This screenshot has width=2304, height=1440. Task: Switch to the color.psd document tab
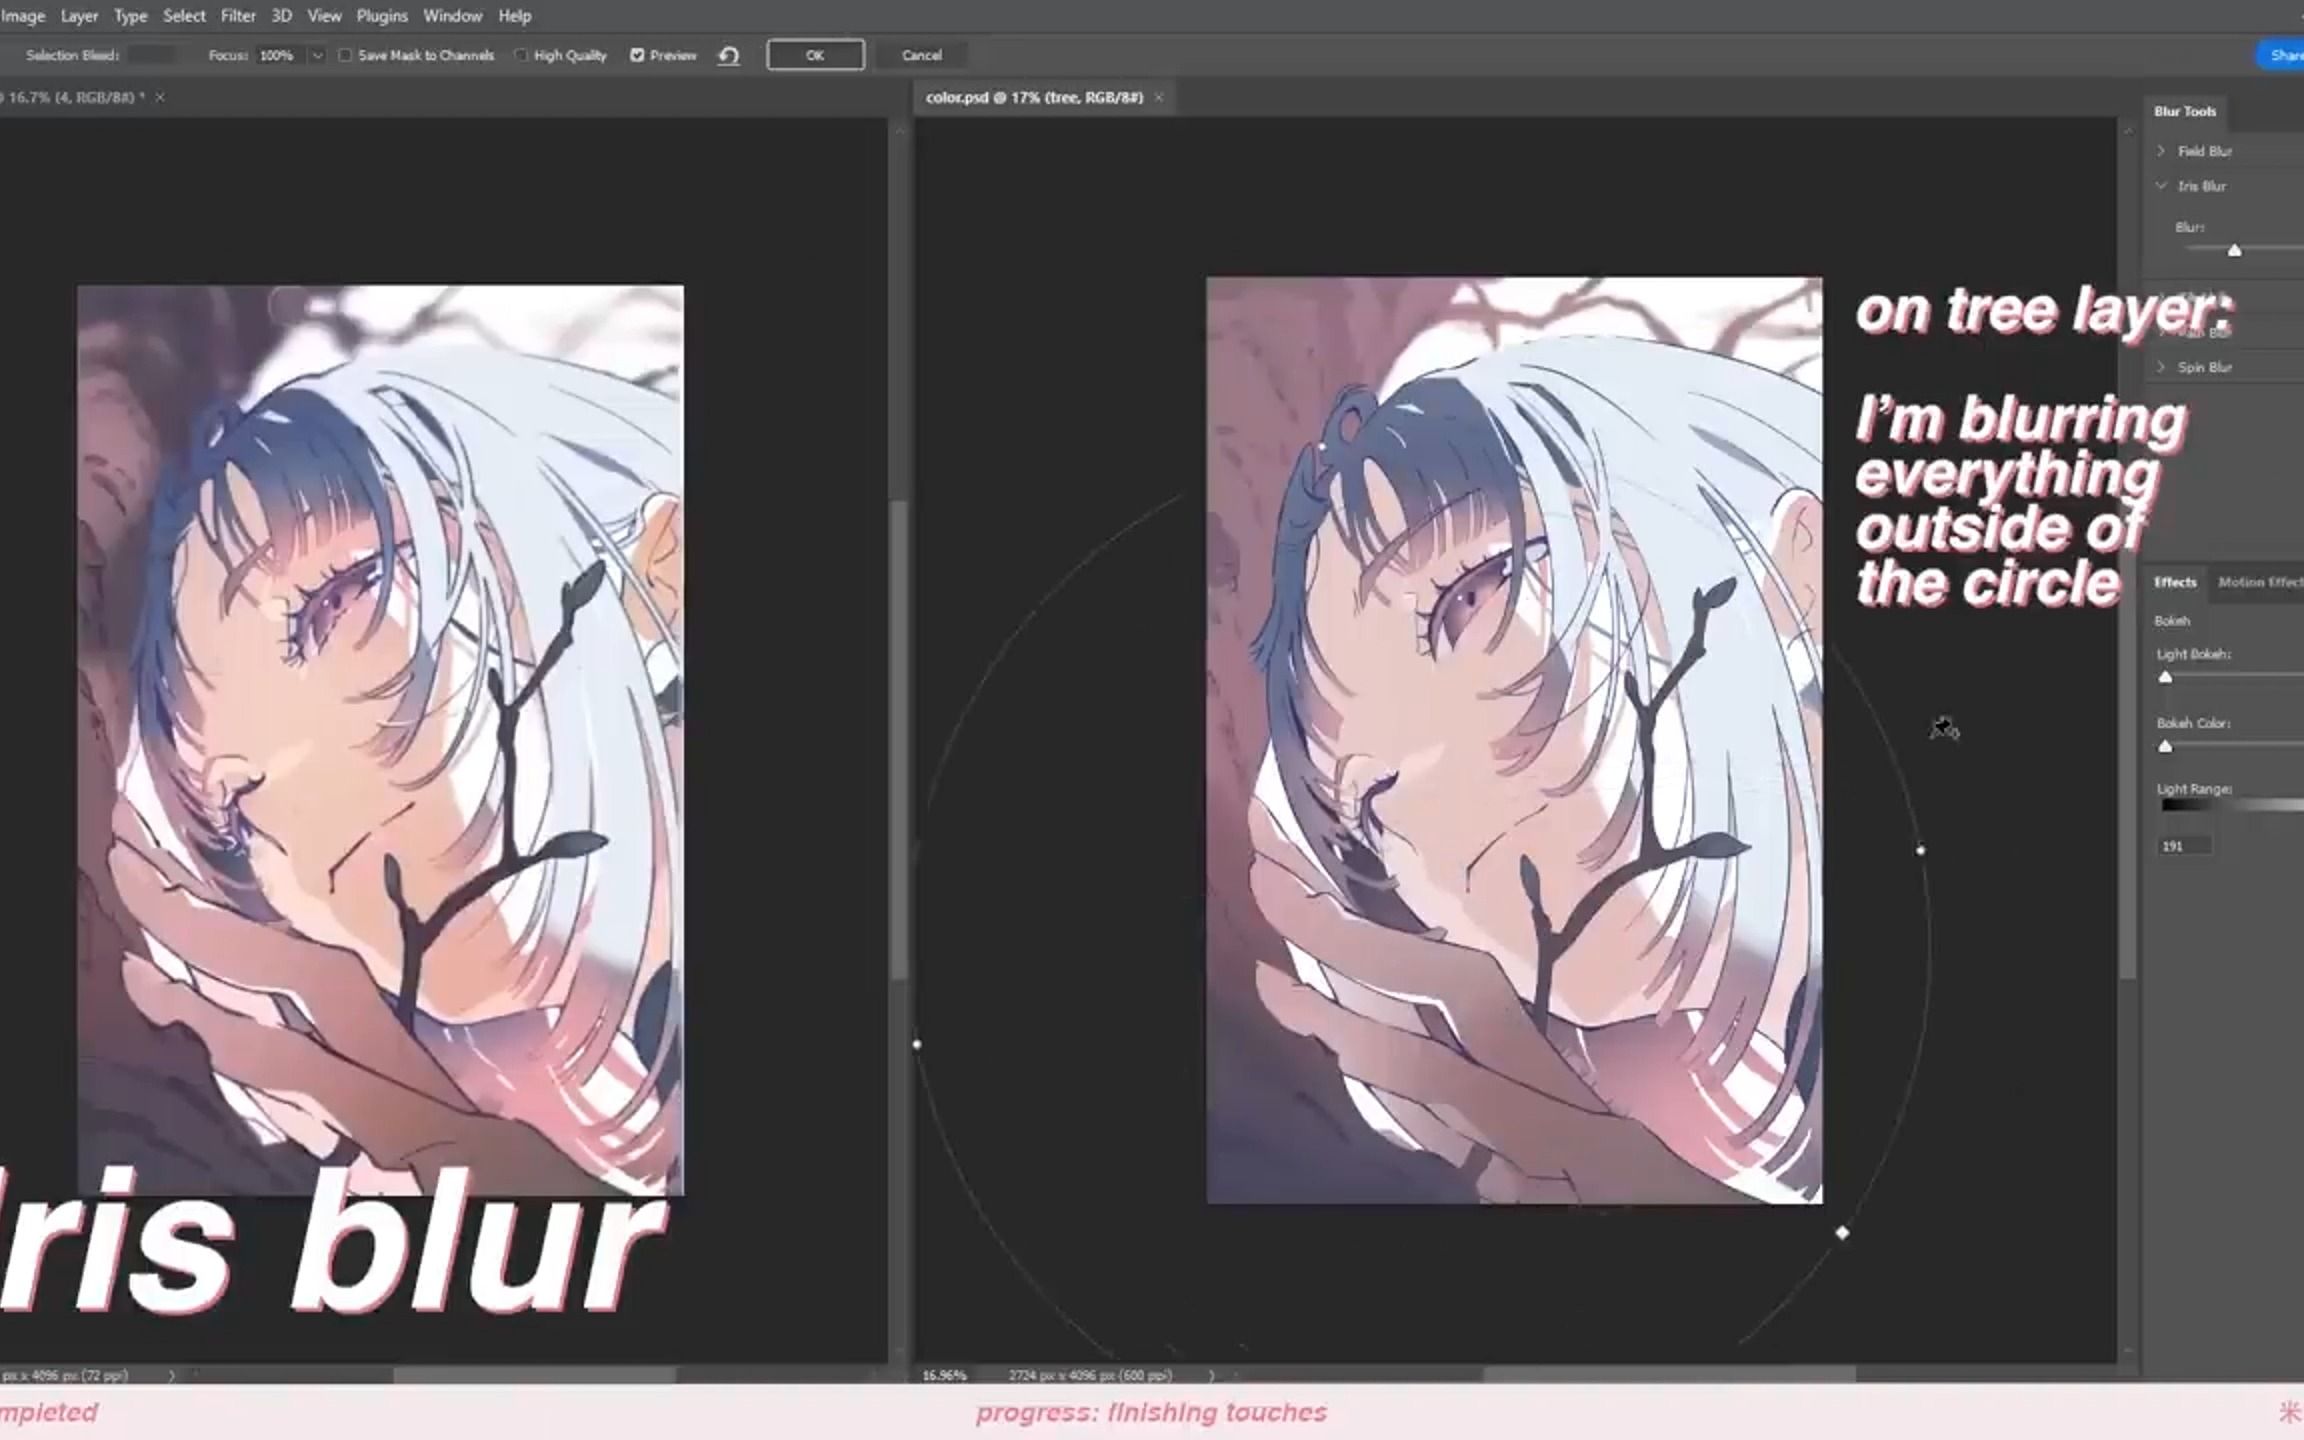pos(1034,97)
